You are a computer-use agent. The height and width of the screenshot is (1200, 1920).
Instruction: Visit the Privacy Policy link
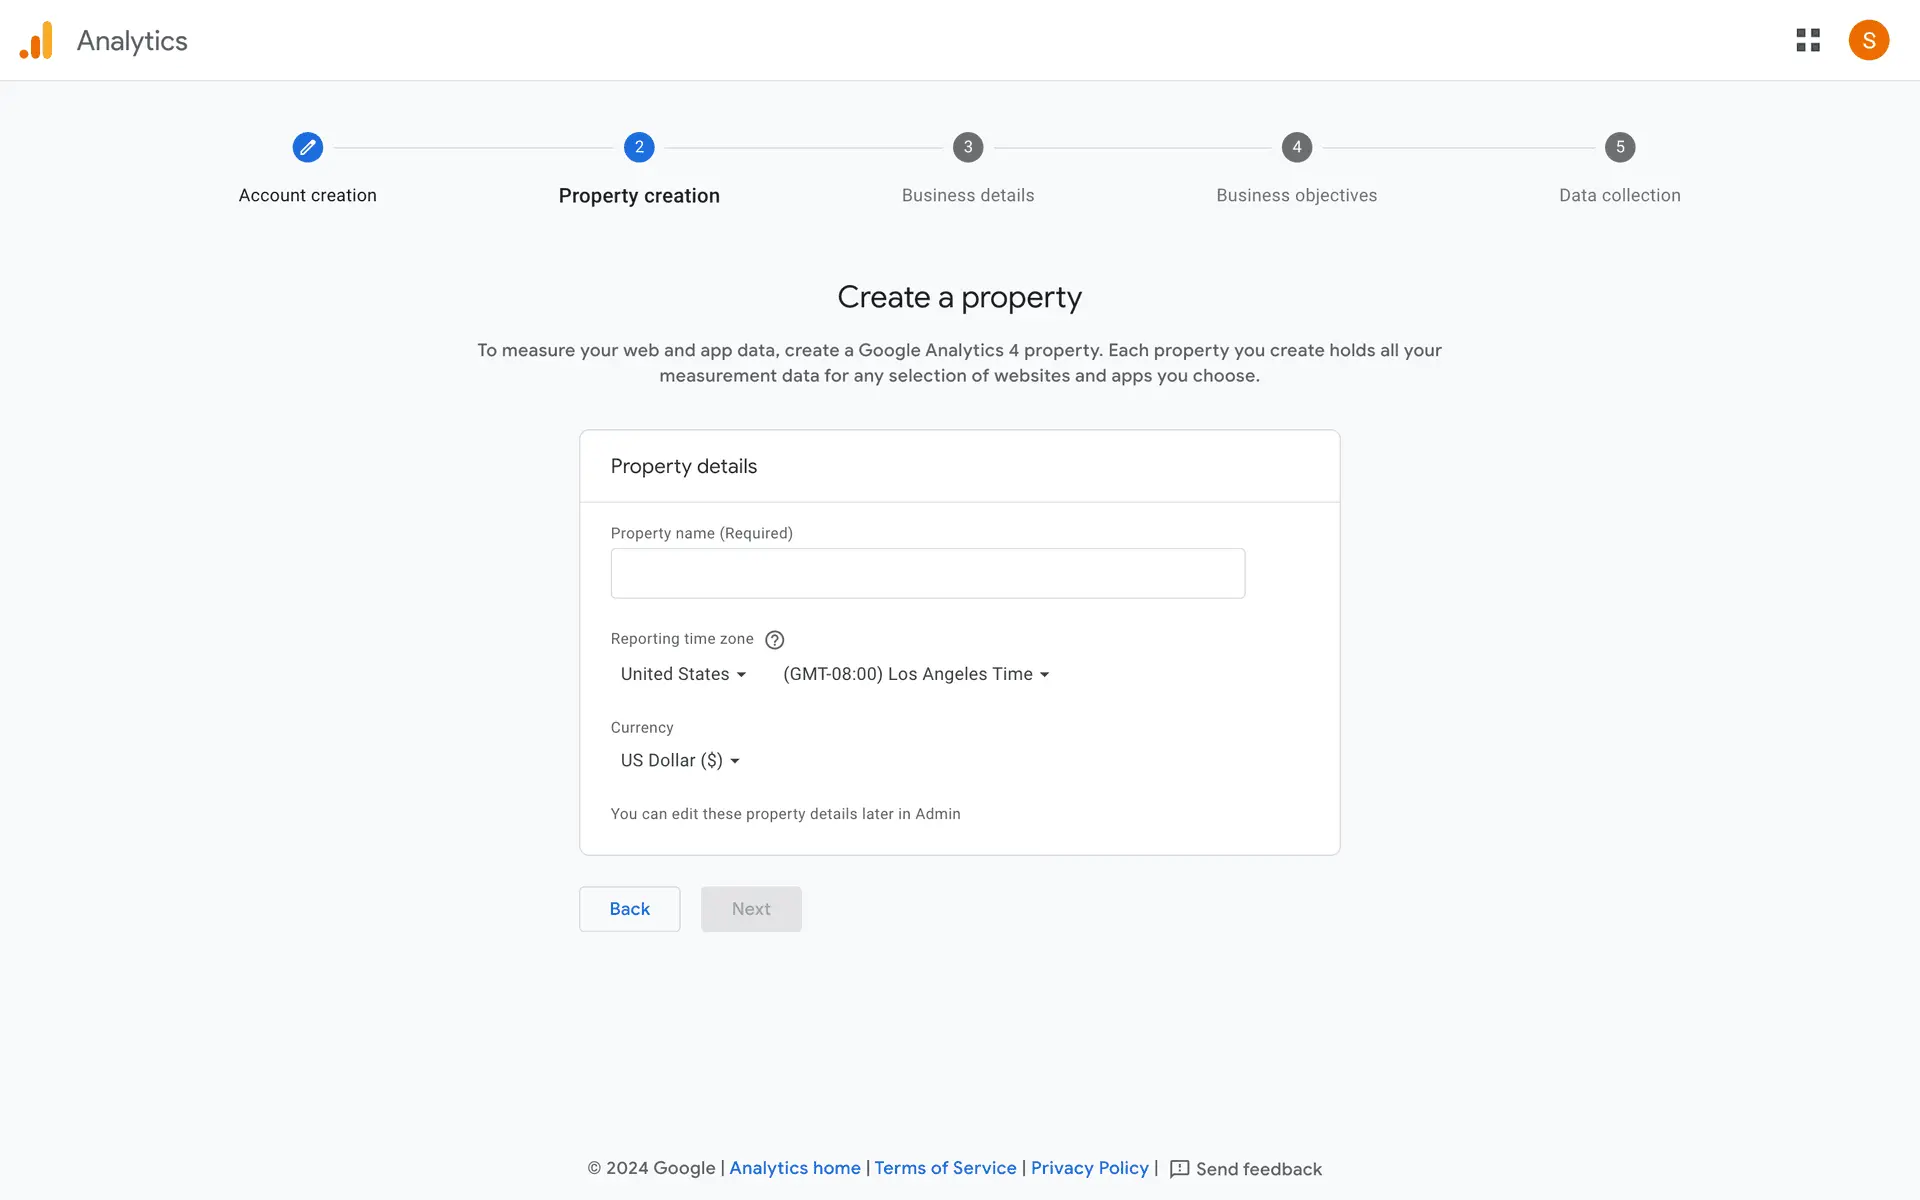tap(1089, 1168)
